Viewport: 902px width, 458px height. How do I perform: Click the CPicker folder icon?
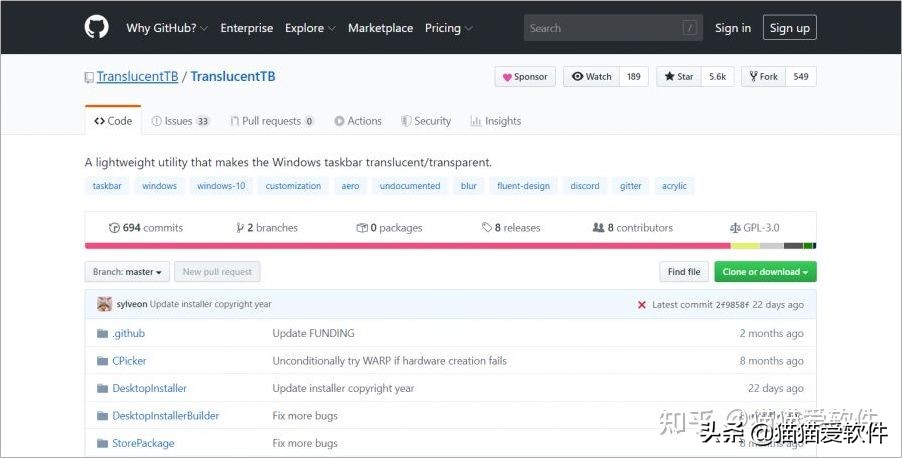point(102,361)
